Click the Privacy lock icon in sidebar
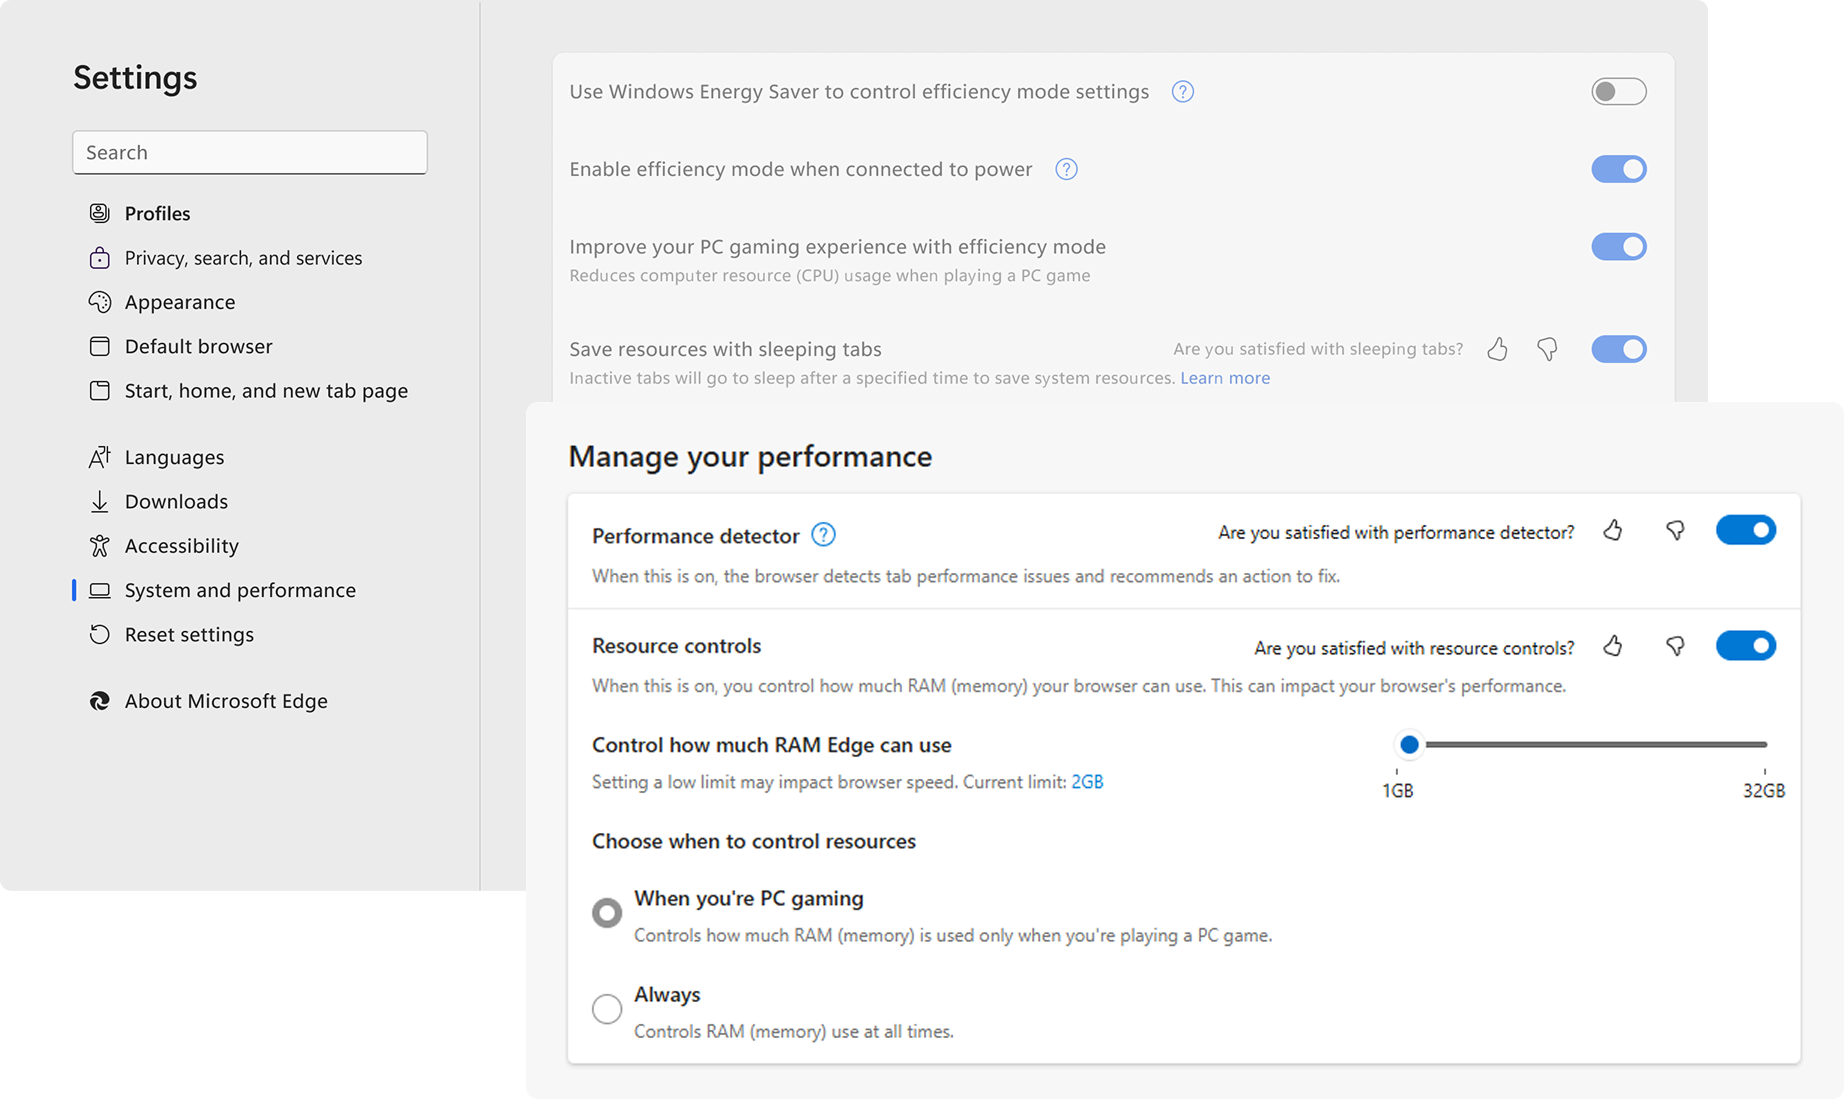 click(x=99, y=258)
